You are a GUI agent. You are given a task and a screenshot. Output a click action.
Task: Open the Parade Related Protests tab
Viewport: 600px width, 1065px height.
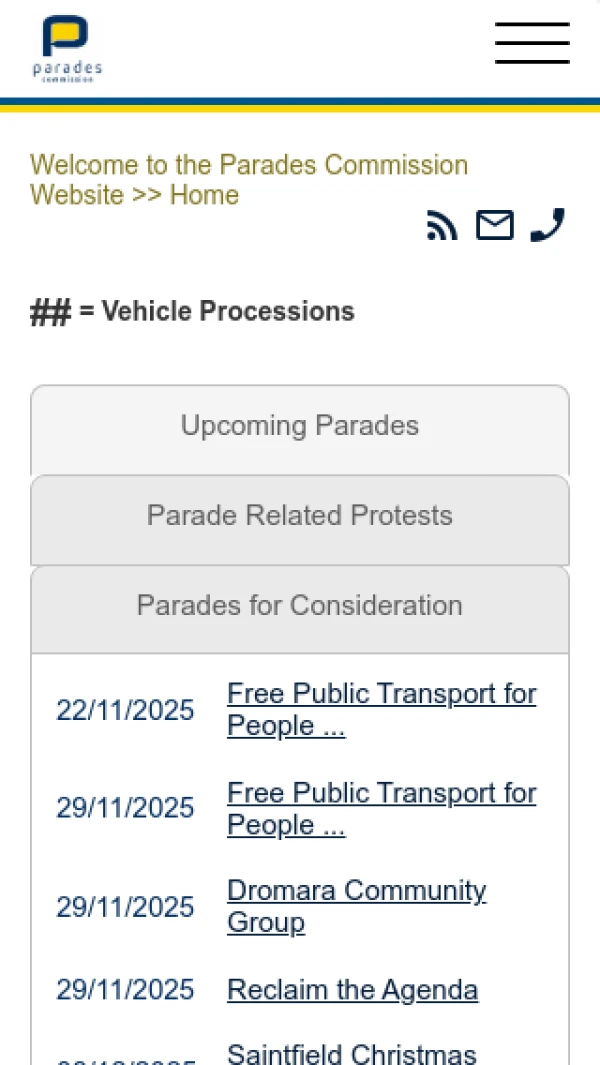click(x=300, y=516)
